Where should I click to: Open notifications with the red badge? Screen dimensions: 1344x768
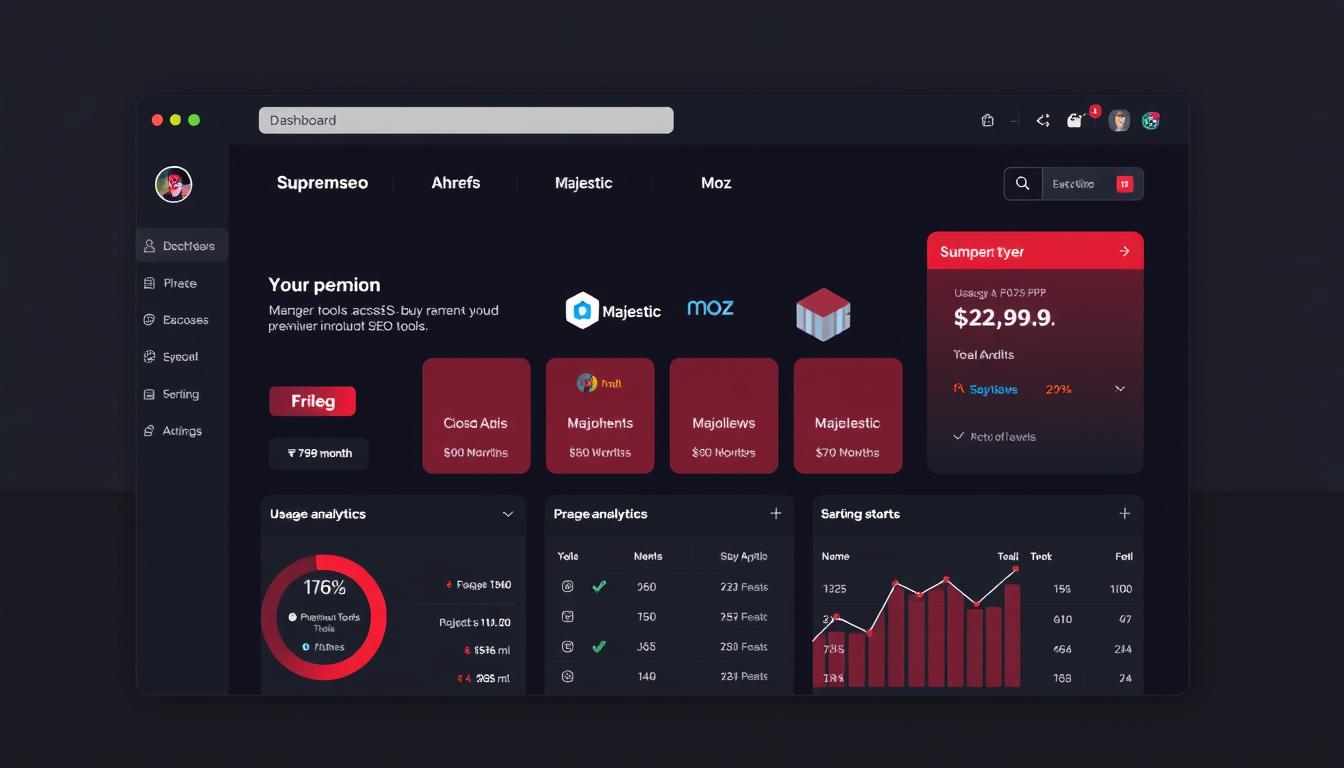click(x=1077, y=119)
